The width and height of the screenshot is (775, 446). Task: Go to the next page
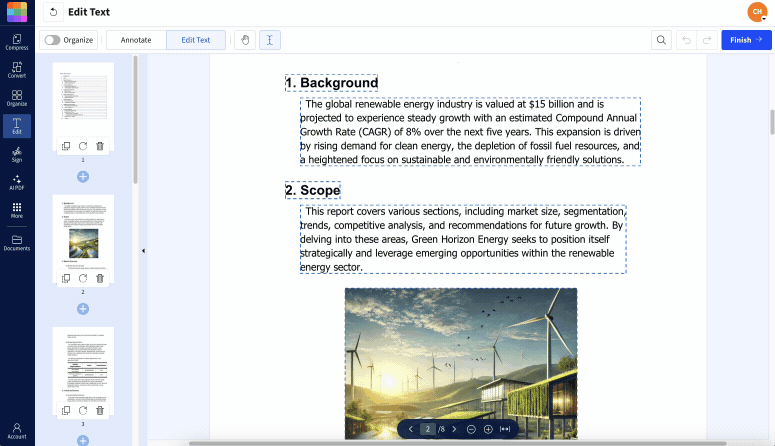pyautogui.click(x=454, y=429)
